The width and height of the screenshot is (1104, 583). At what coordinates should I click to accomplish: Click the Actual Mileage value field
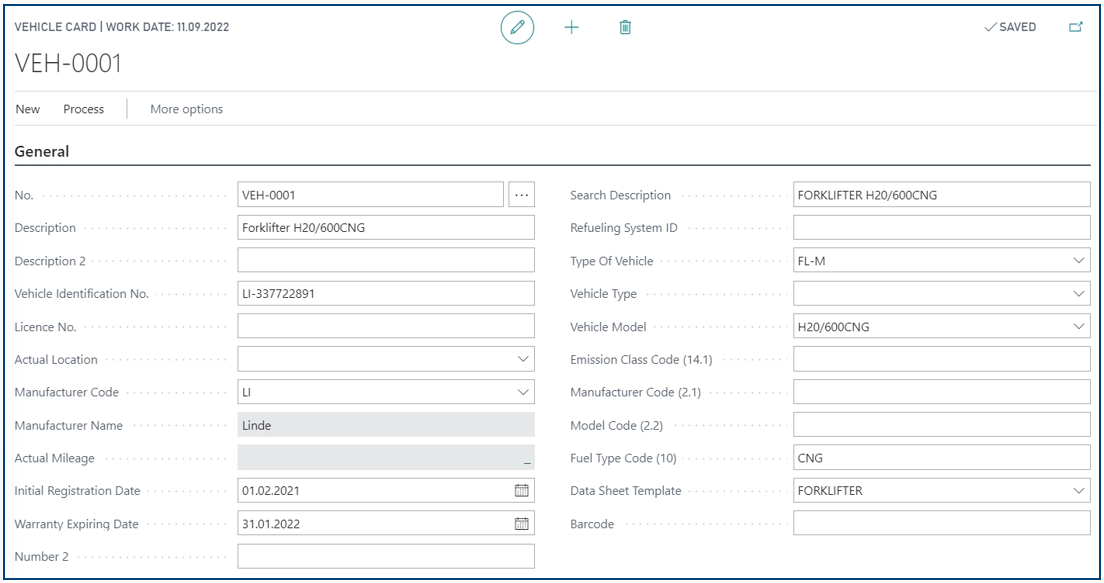[386, 458]
